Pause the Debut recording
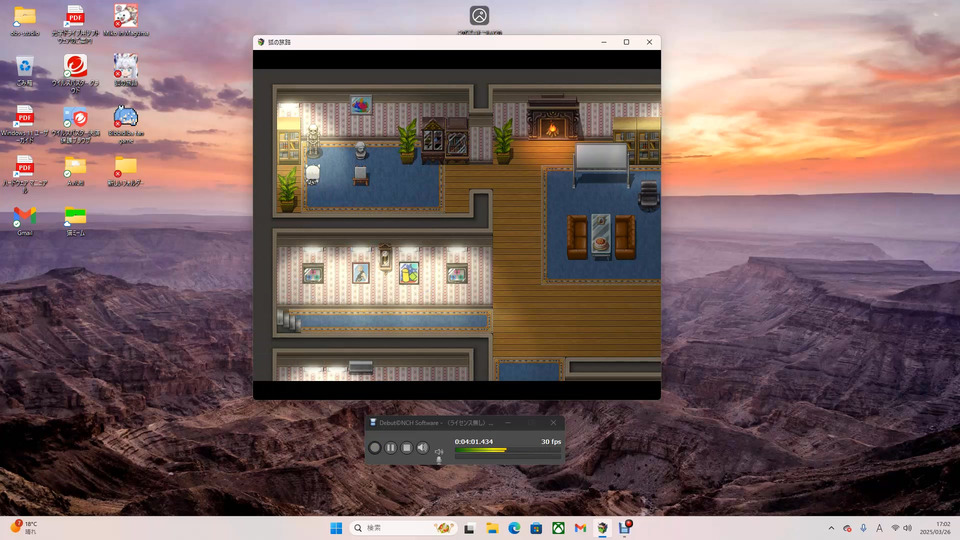This screenshot has width=960, height=540. [391, 448]
